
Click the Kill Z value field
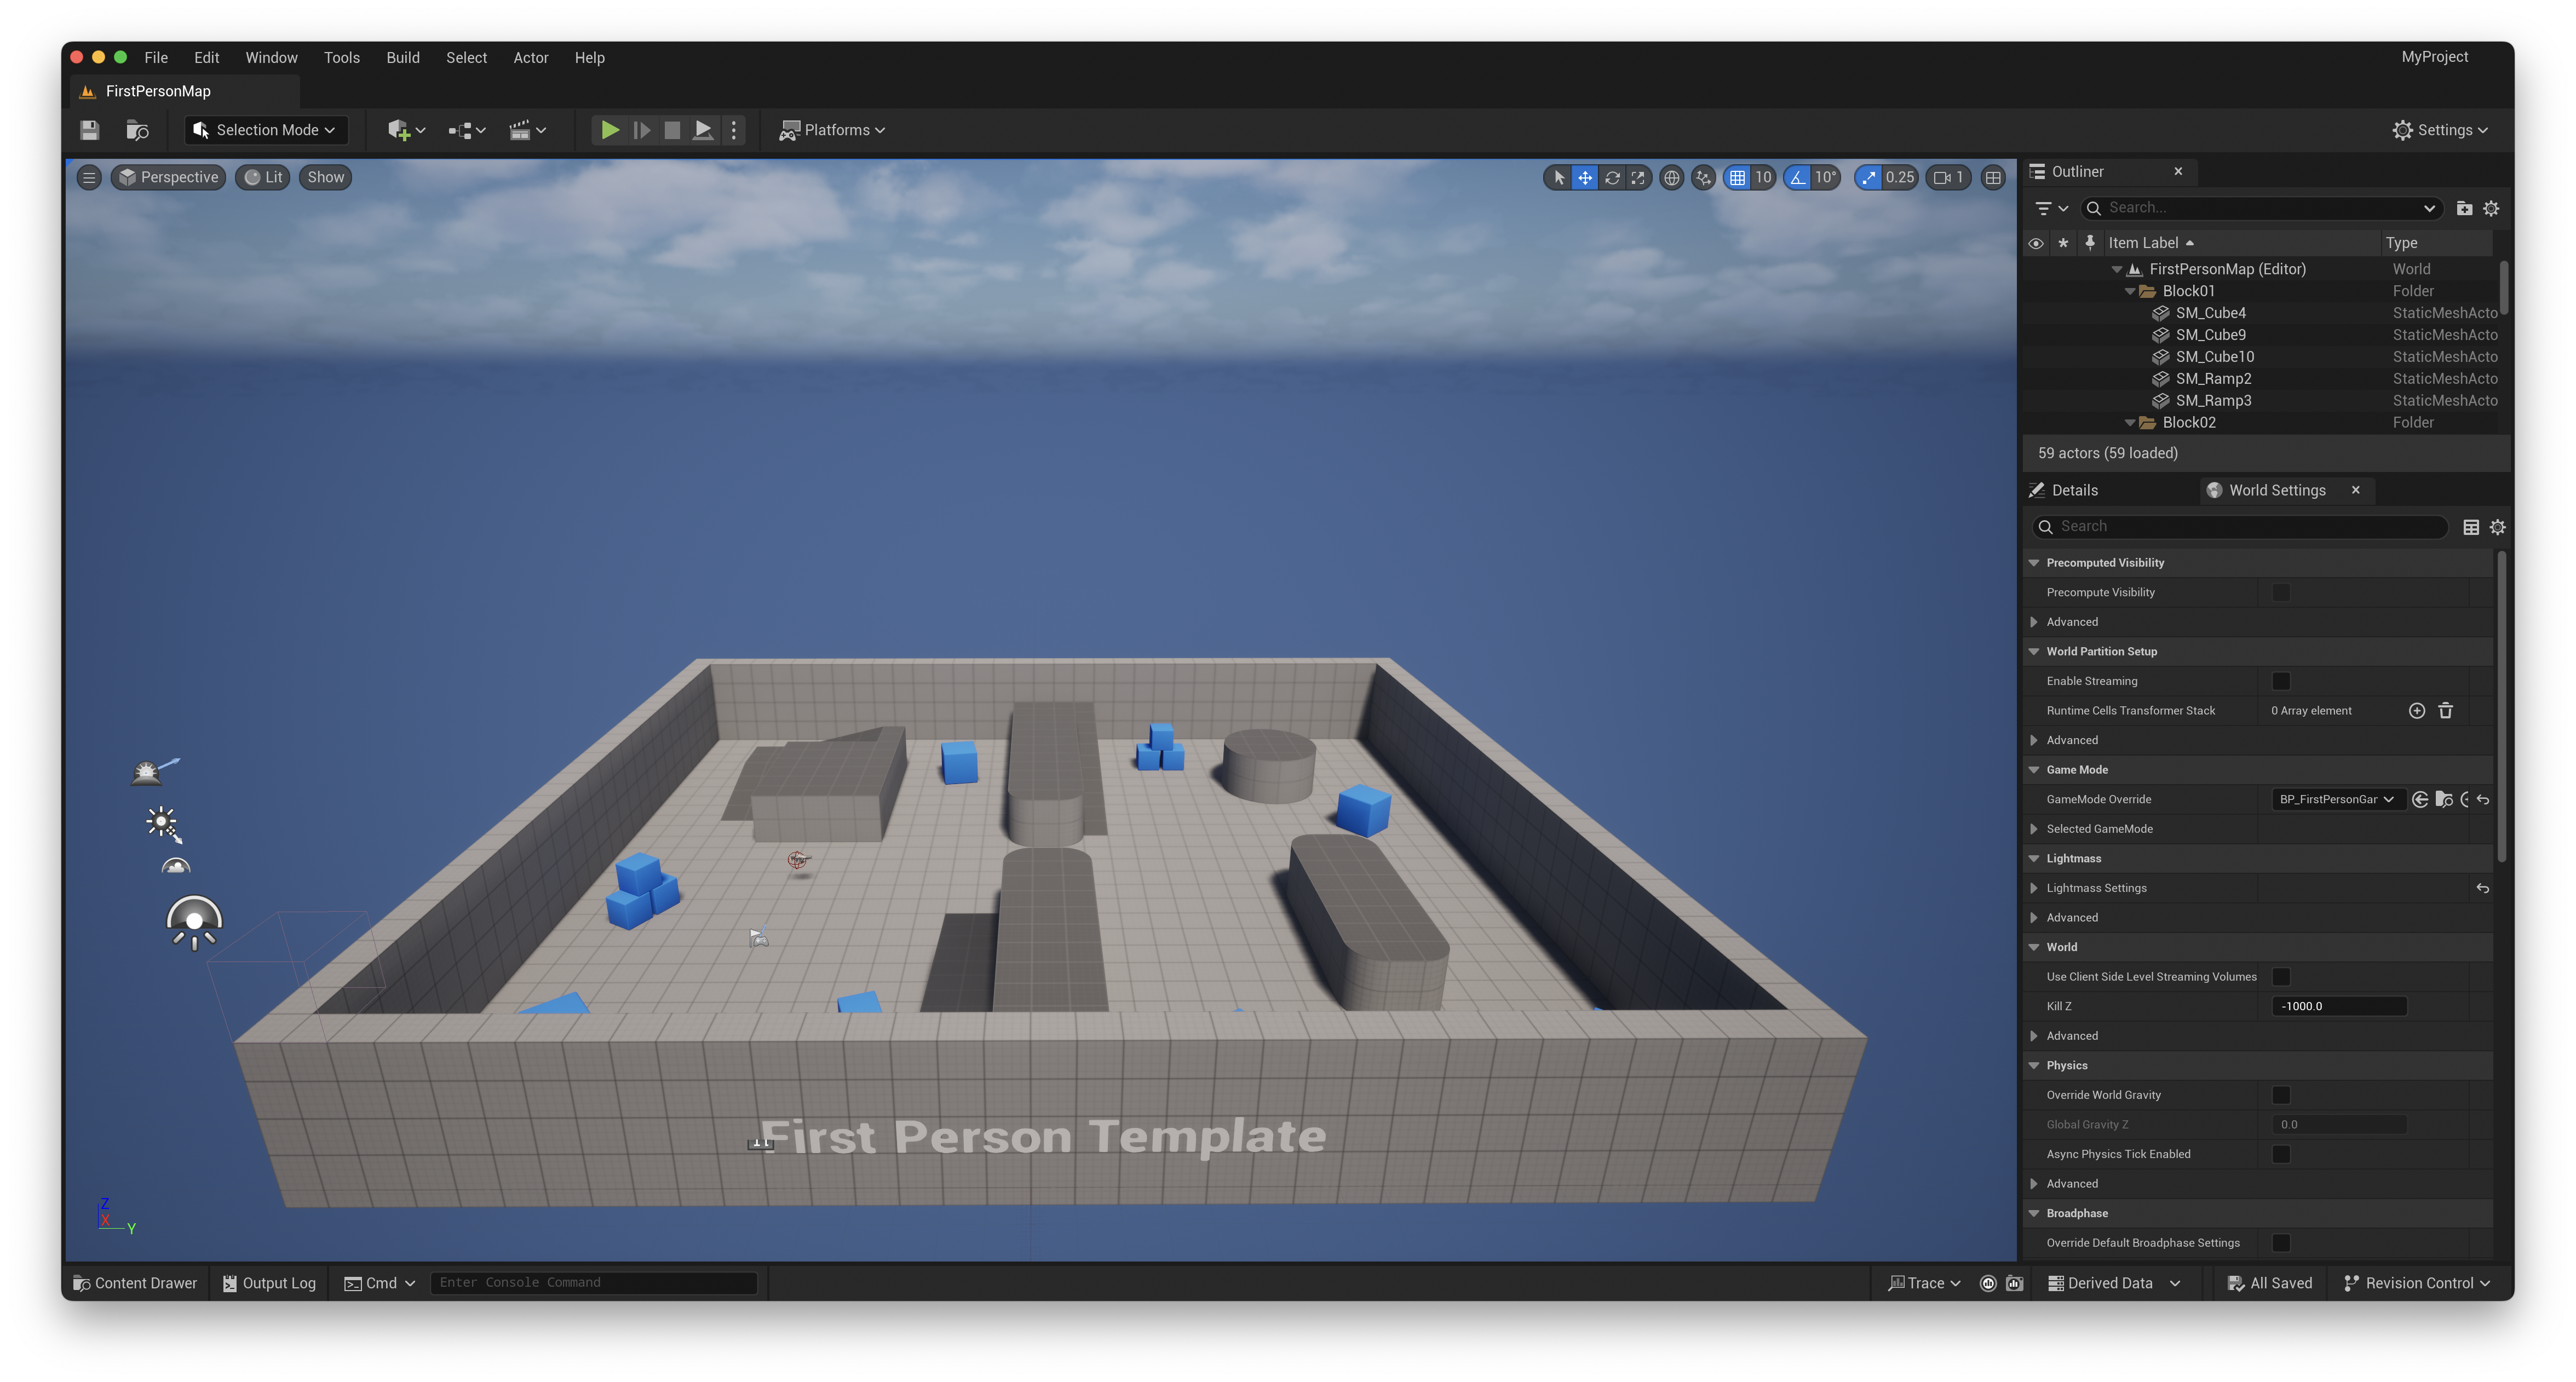click(x=2338, y=1006)
